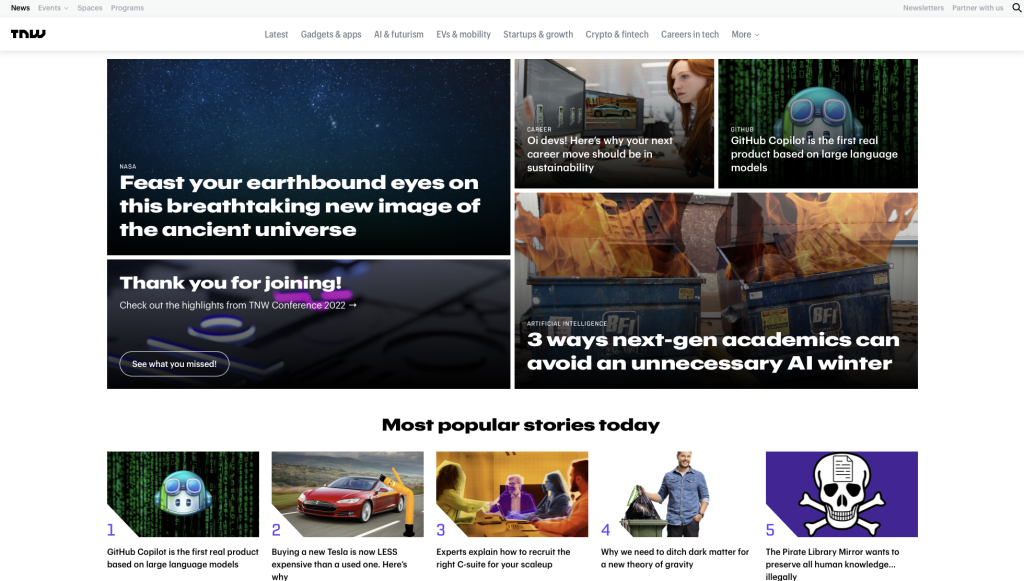This screenshot has height=581, width=1024.
Task: Open the red Tesla story thumbnail
Action: point(347,494)
